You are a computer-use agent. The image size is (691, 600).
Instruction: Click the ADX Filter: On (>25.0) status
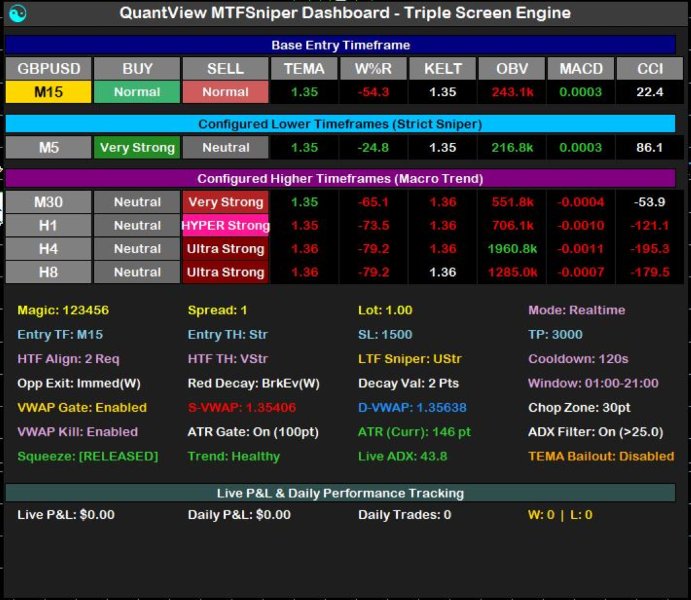click(595, 432)
